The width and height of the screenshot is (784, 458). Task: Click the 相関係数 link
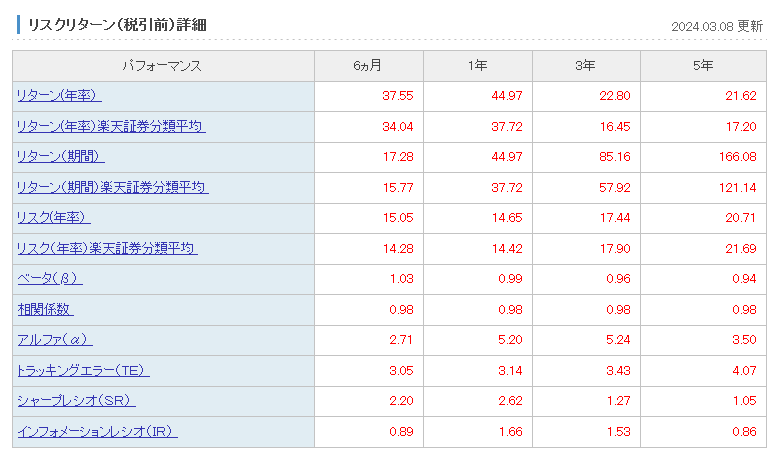[x=45, y=310]
